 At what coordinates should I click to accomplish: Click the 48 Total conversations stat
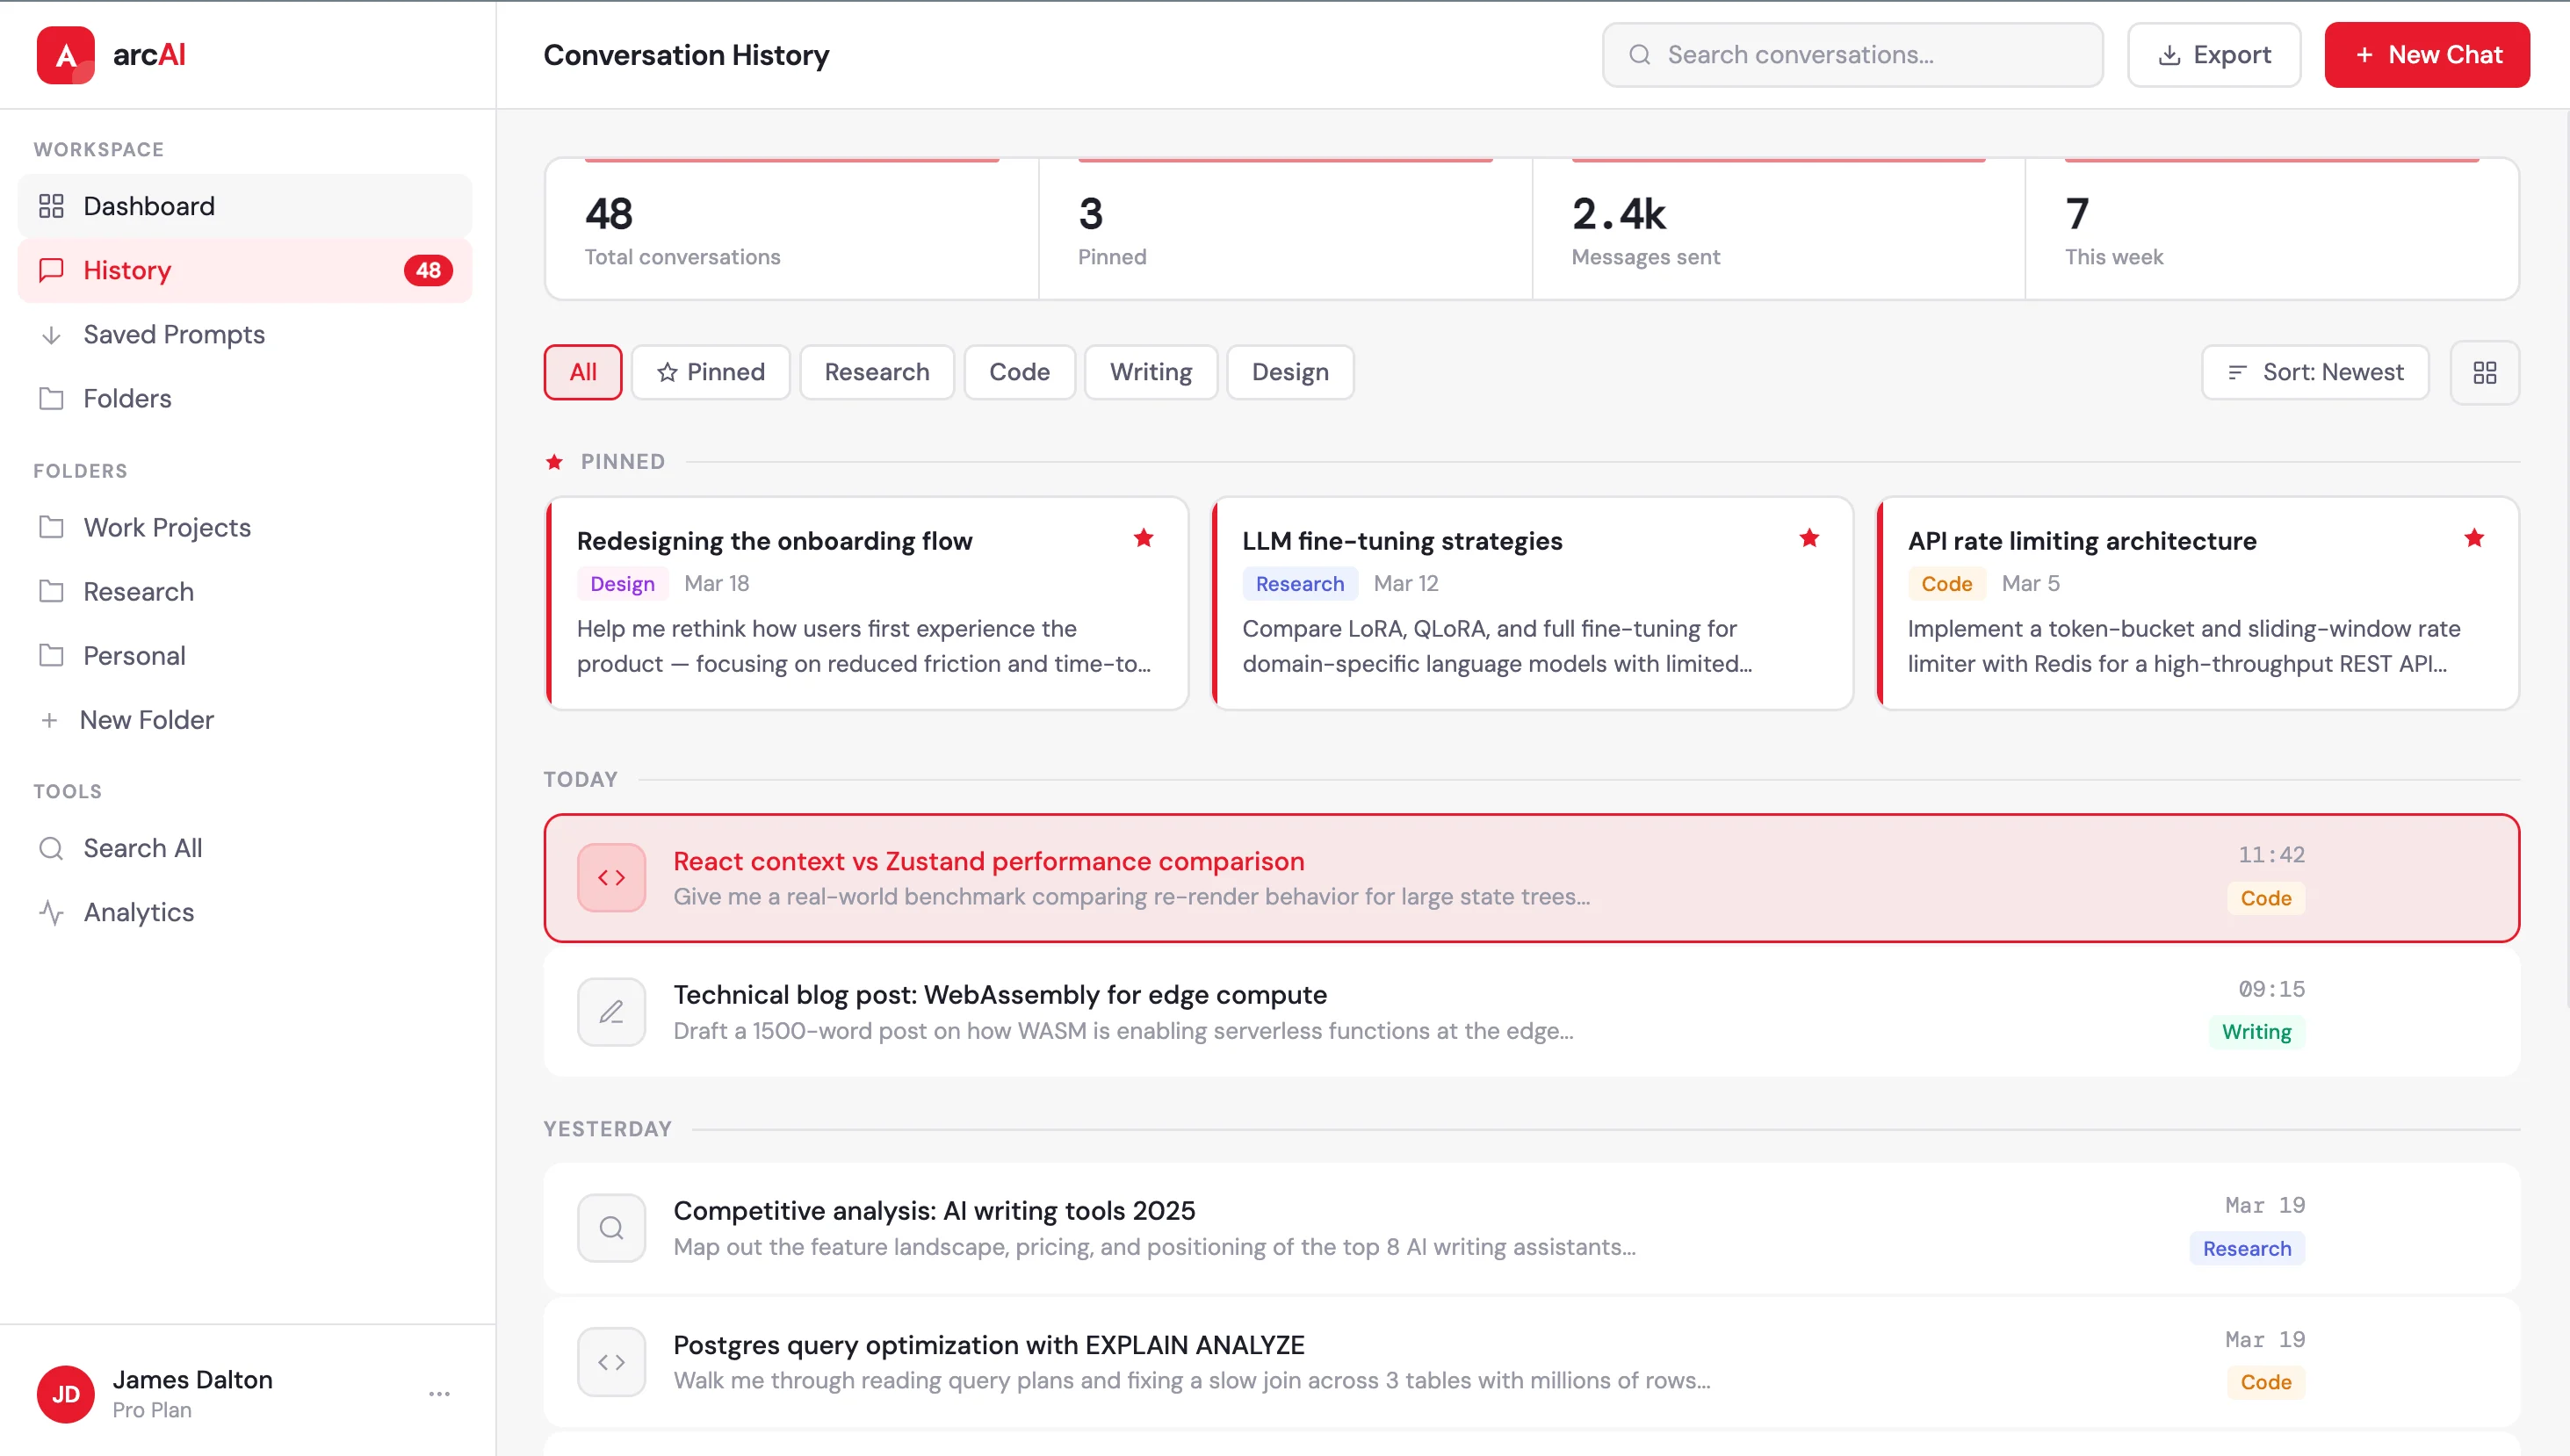[791, 229]
